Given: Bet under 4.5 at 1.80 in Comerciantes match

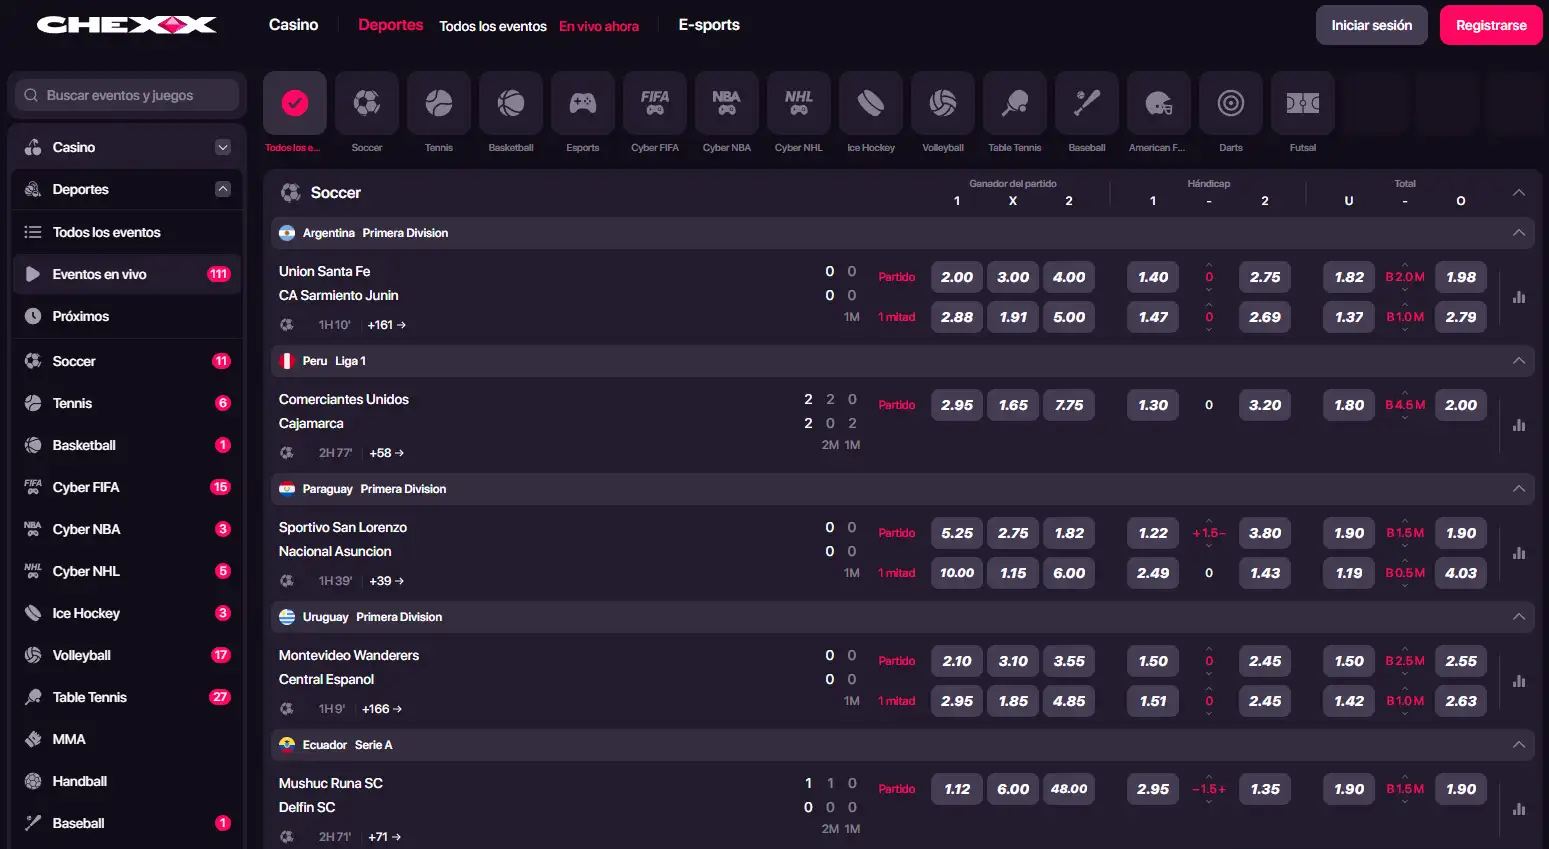Looking at the screenshot, I should point(1349,405).
